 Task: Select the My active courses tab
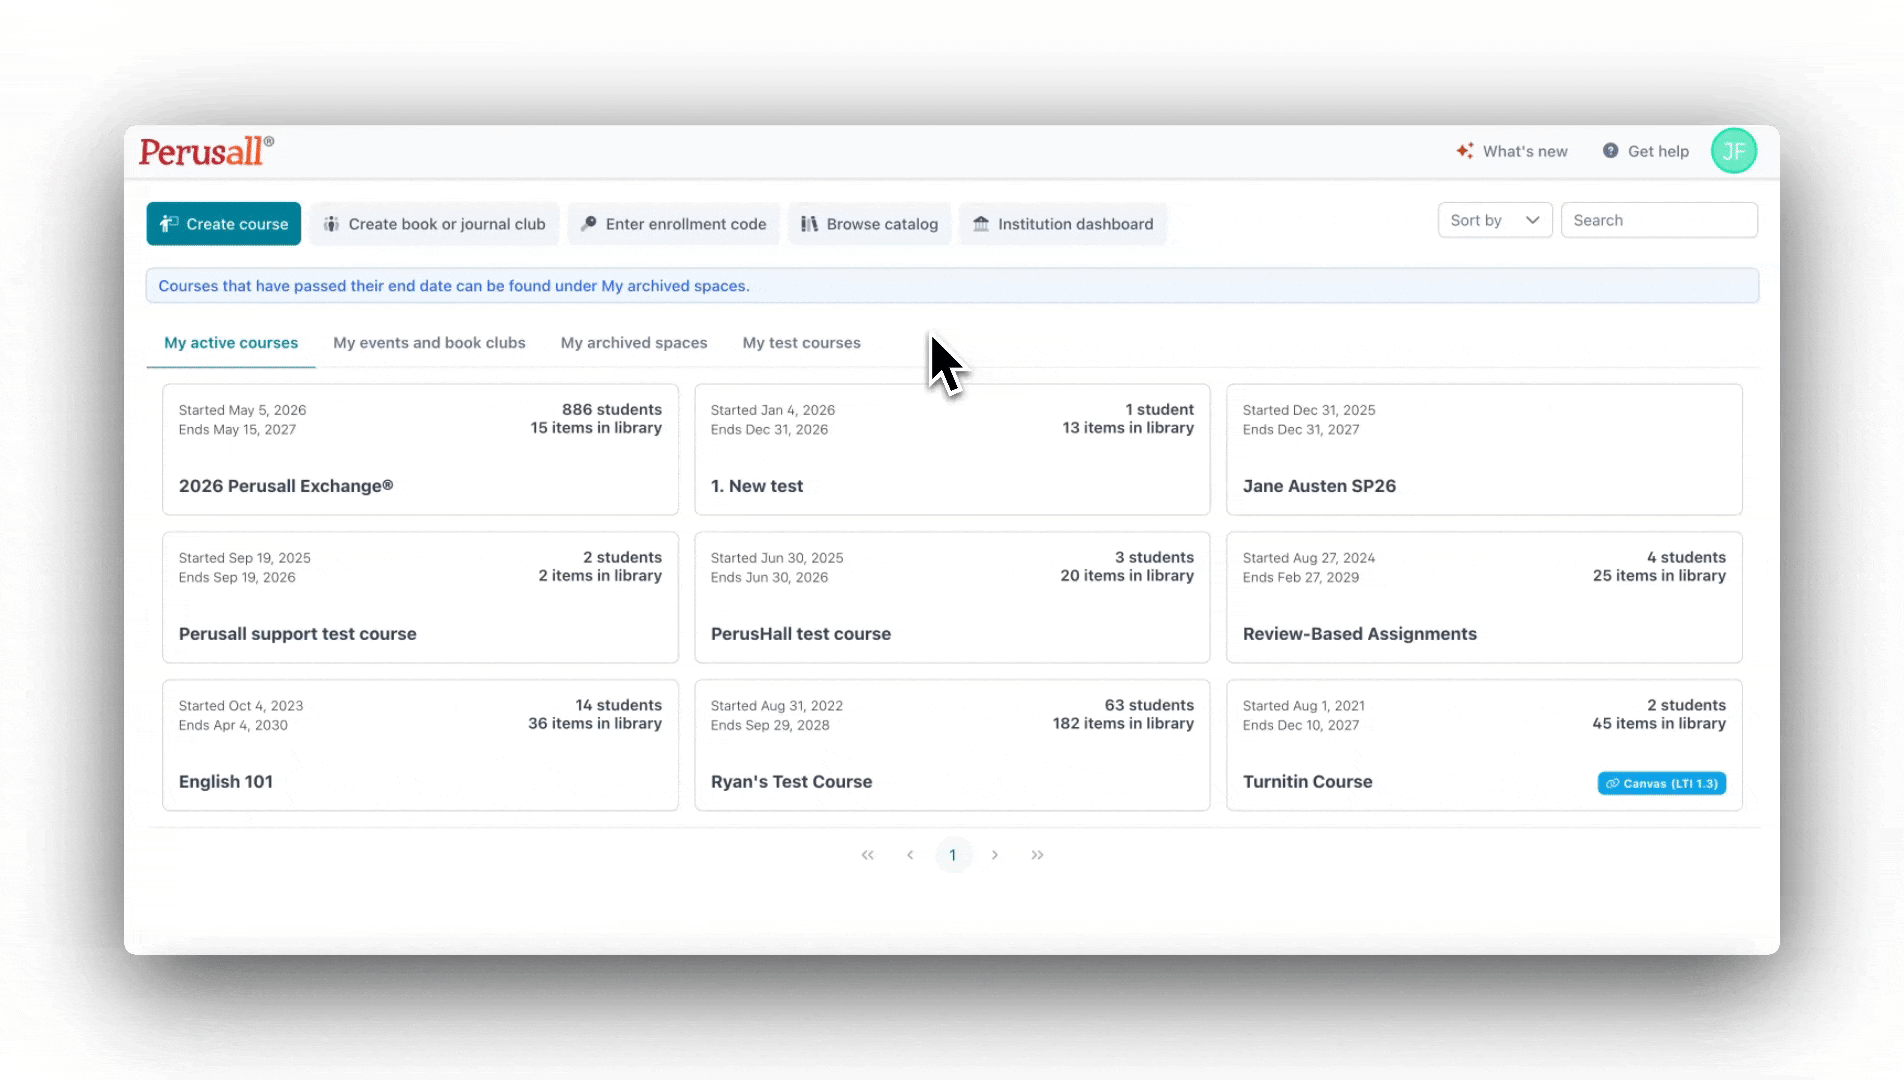pos(231,343)
